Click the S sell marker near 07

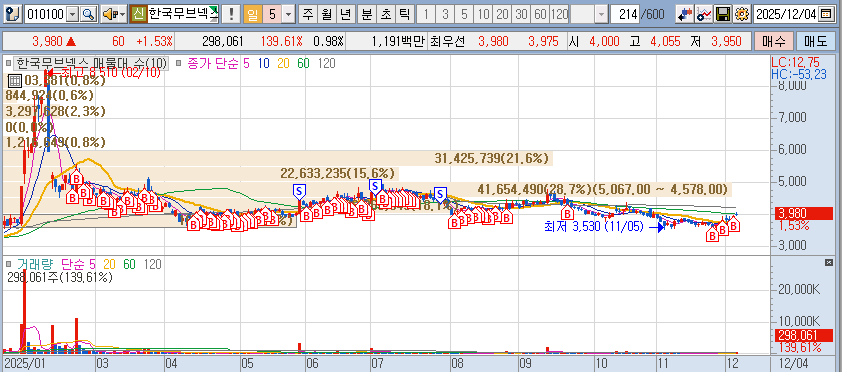click(375, 186)
